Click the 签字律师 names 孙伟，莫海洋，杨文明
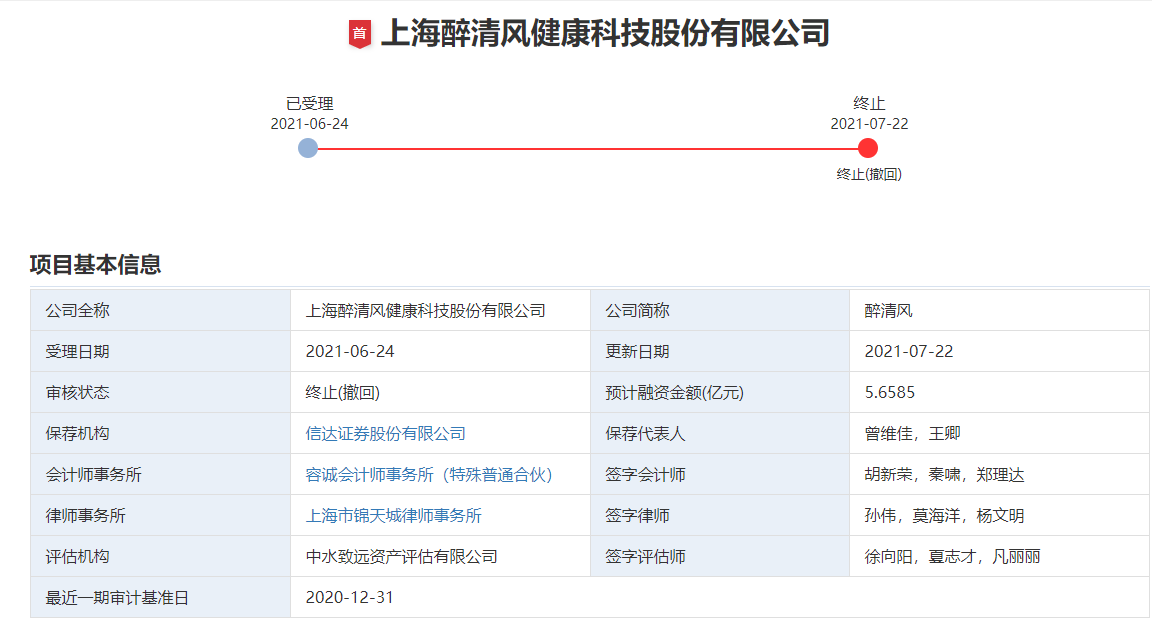This screenshot has width=1152, height=620. pyautogui.click(x=944, y=516)
